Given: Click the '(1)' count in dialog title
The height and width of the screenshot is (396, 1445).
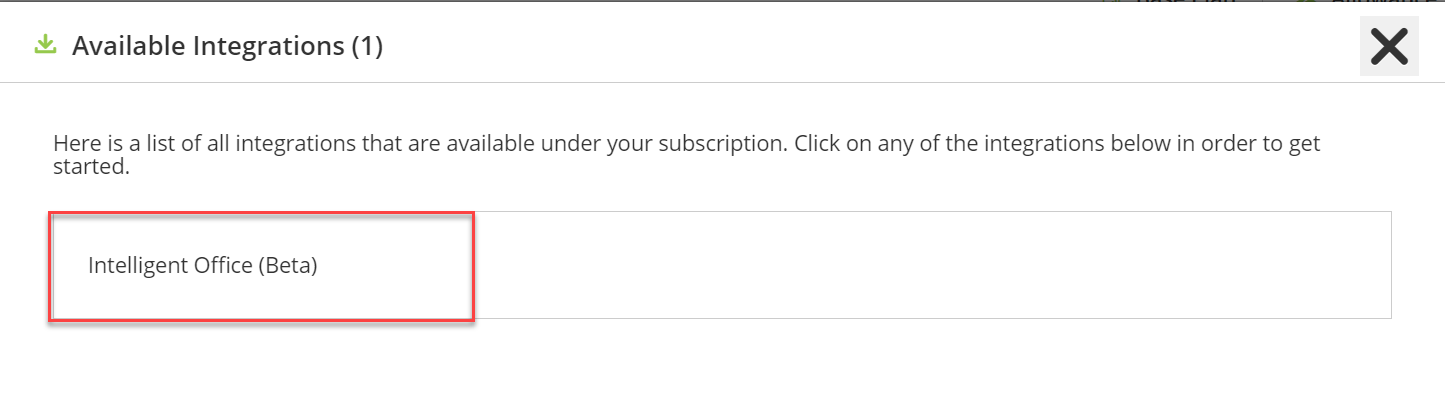Looking at the screenshot, I should (x=367, y=46).
